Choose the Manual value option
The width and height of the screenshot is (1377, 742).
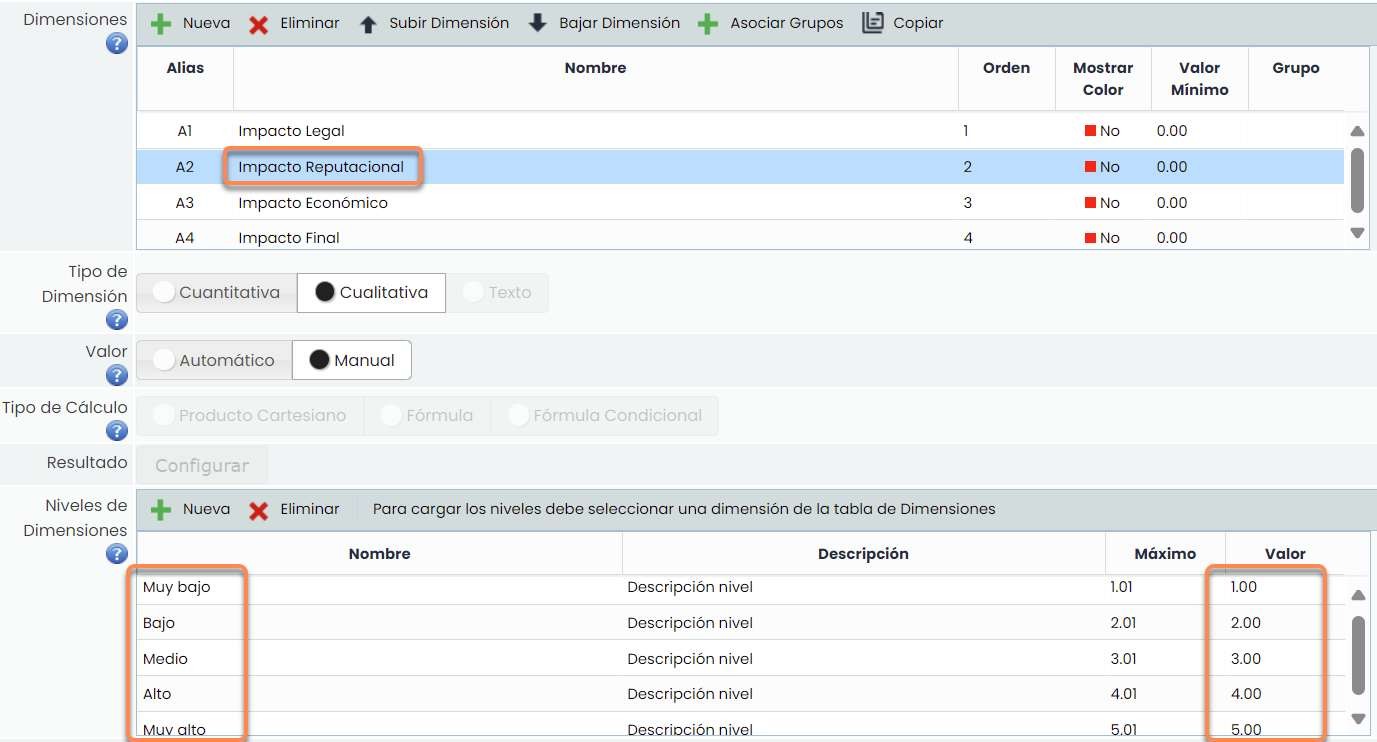[351, 361]
